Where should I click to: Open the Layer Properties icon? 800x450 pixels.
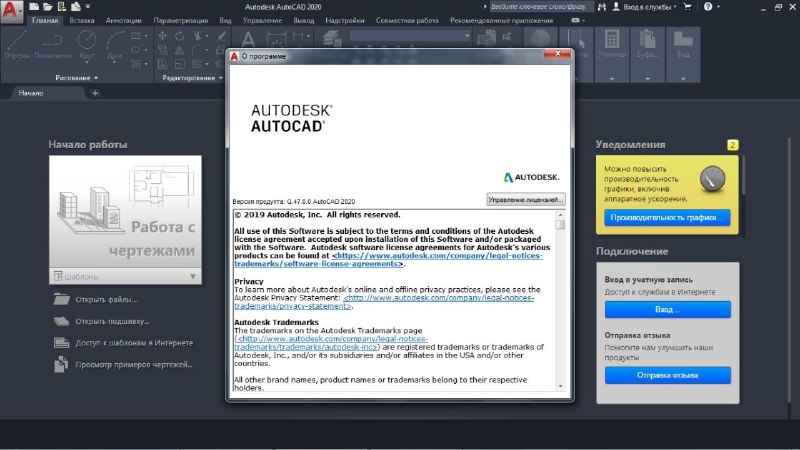click(332, 39)
